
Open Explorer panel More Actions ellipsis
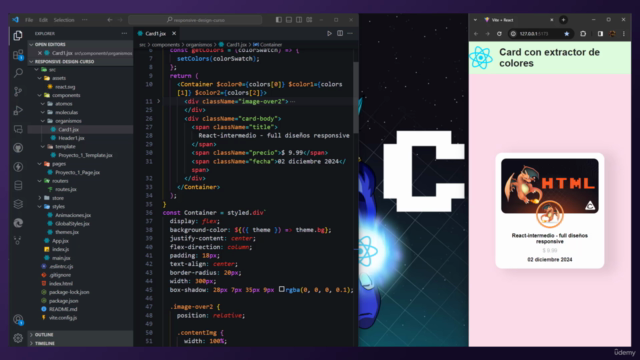click(x=124, y=33)
